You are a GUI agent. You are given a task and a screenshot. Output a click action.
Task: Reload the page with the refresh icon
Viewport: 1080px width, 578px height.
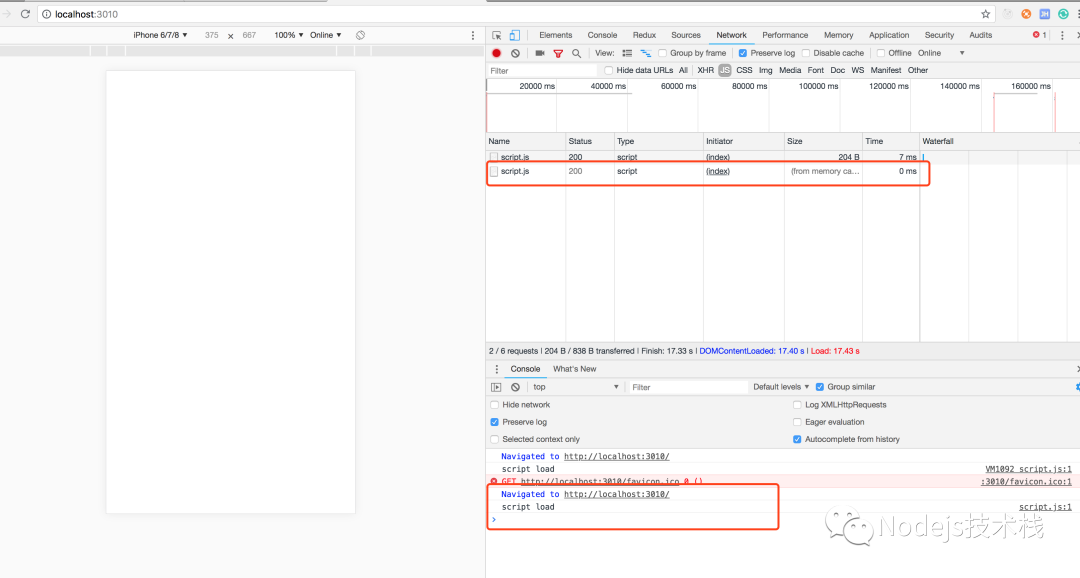(x=25, y=14)
